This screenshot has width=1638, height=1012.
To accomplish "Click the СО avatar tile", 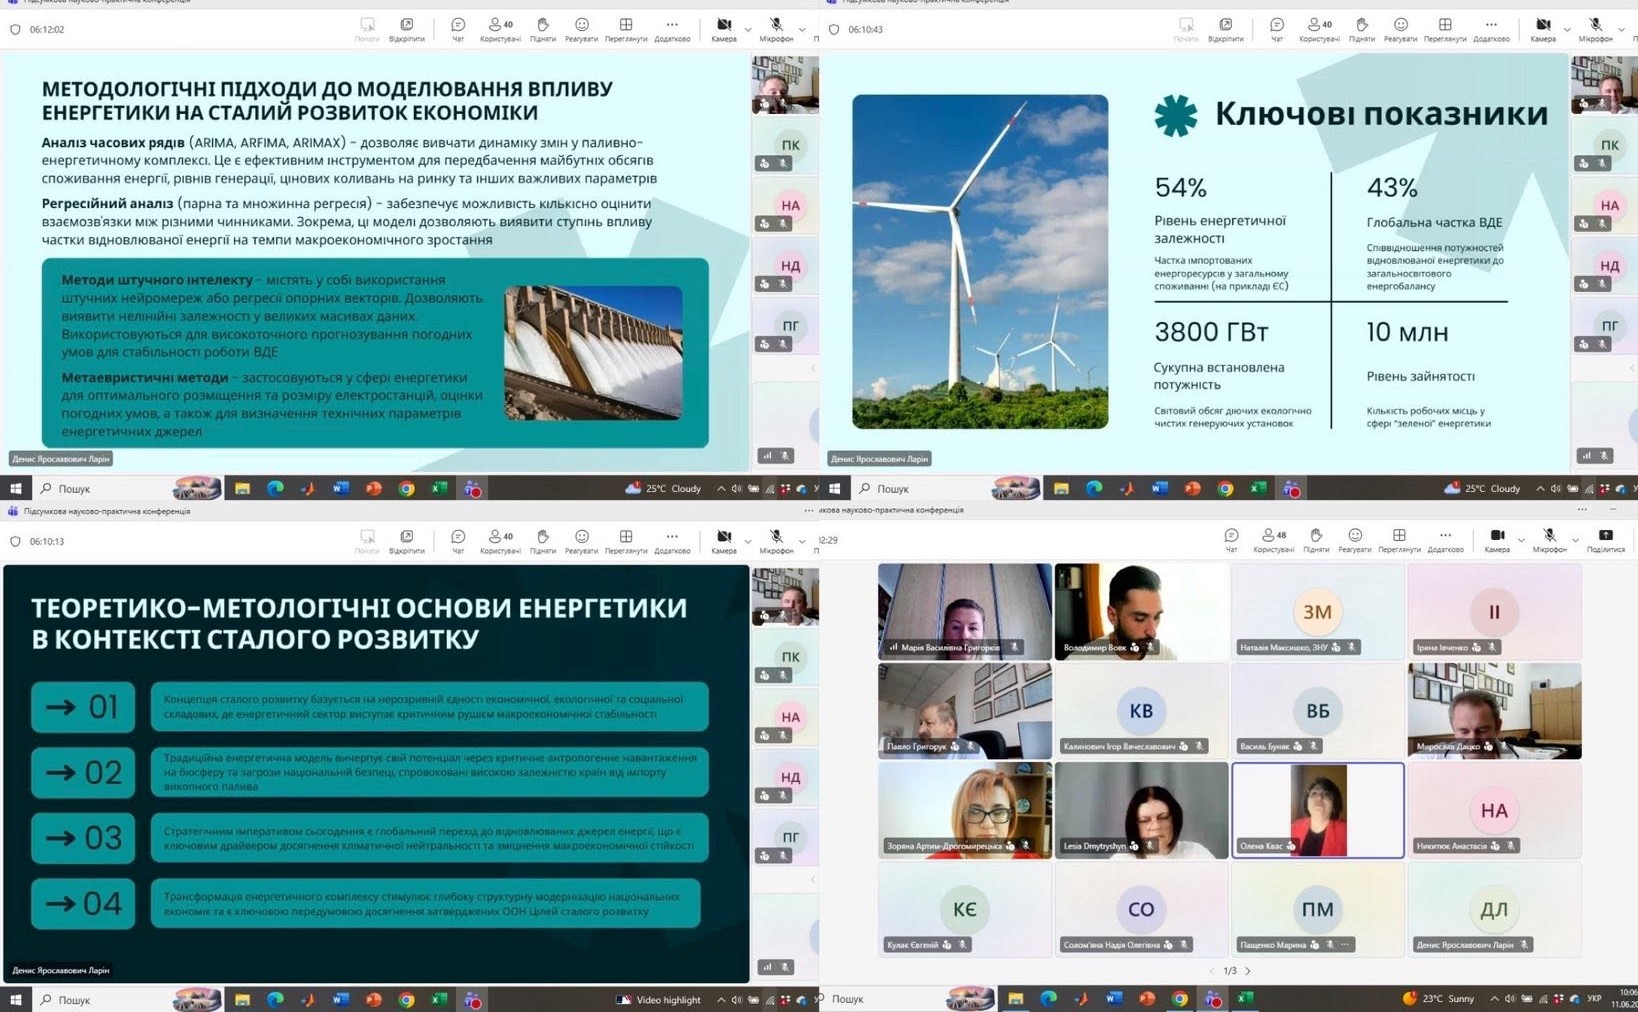I will click(x=1141, y=909).
